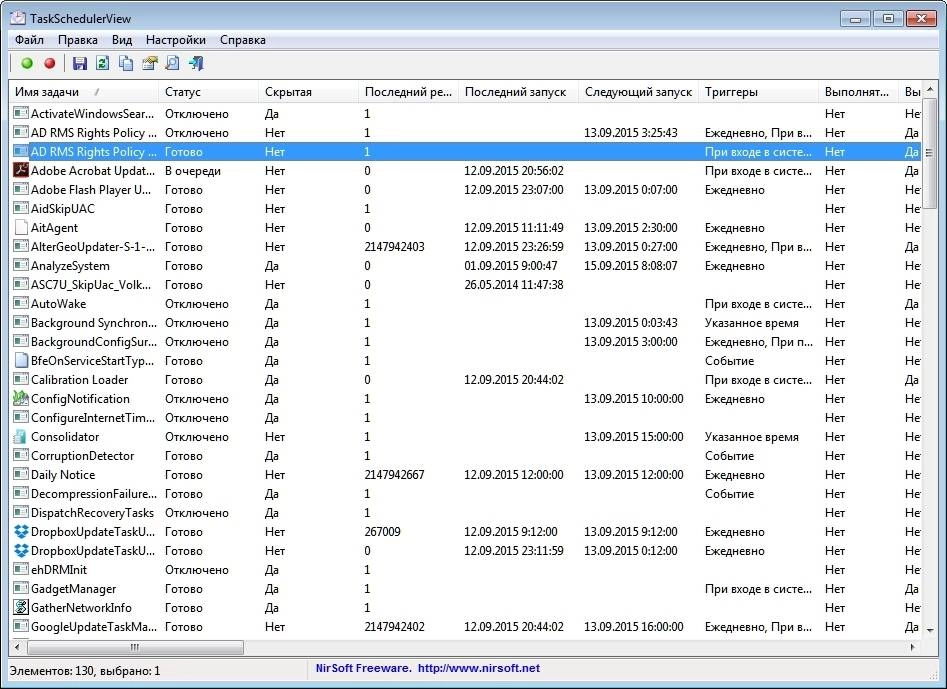947x689 pixels.
Task: Click the Save floppy disk toolbar icon
Action: [x=80, y=63]
